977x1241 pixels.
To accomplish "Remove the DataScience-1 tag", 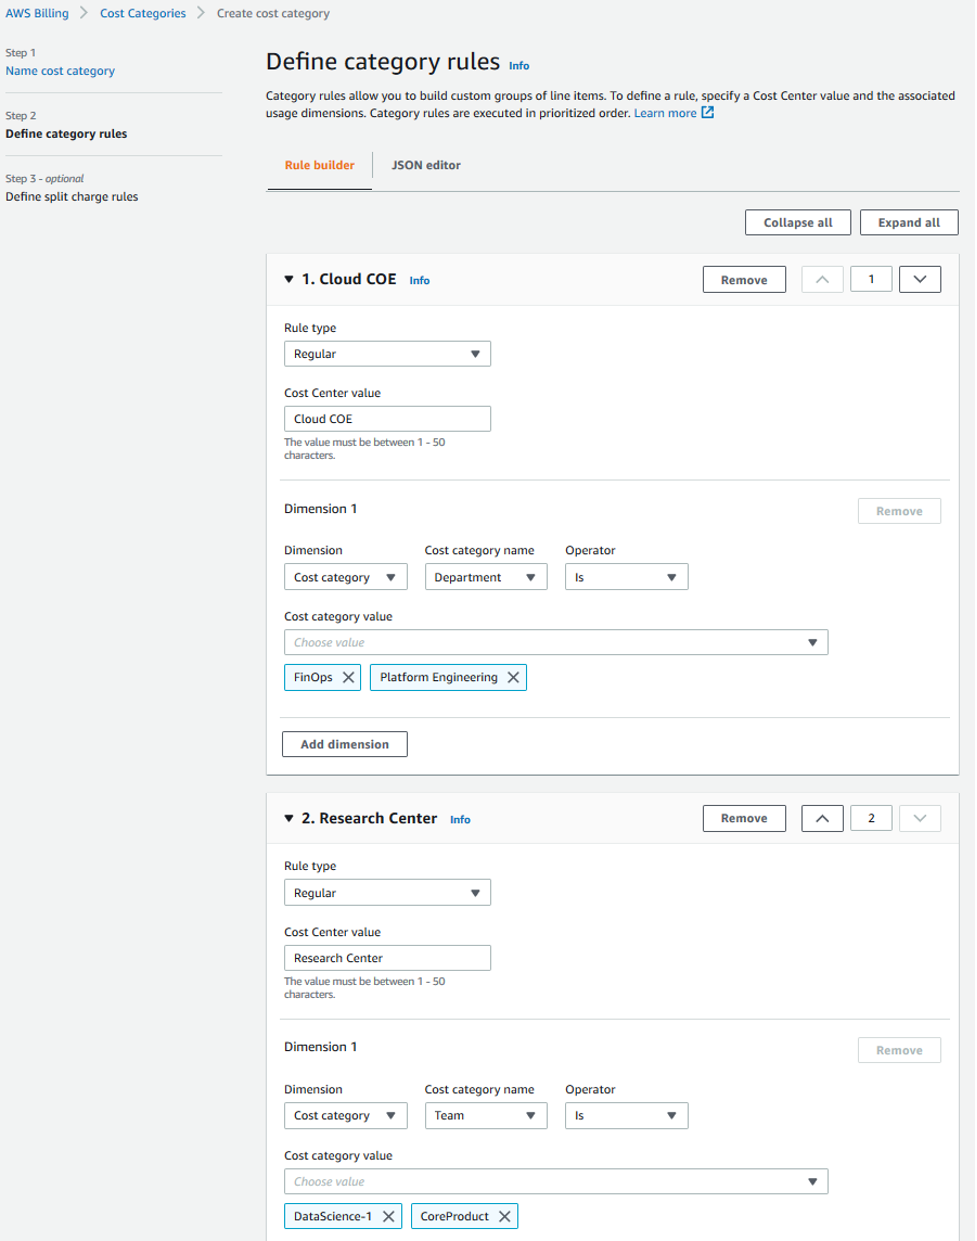I will [389, 1217].
